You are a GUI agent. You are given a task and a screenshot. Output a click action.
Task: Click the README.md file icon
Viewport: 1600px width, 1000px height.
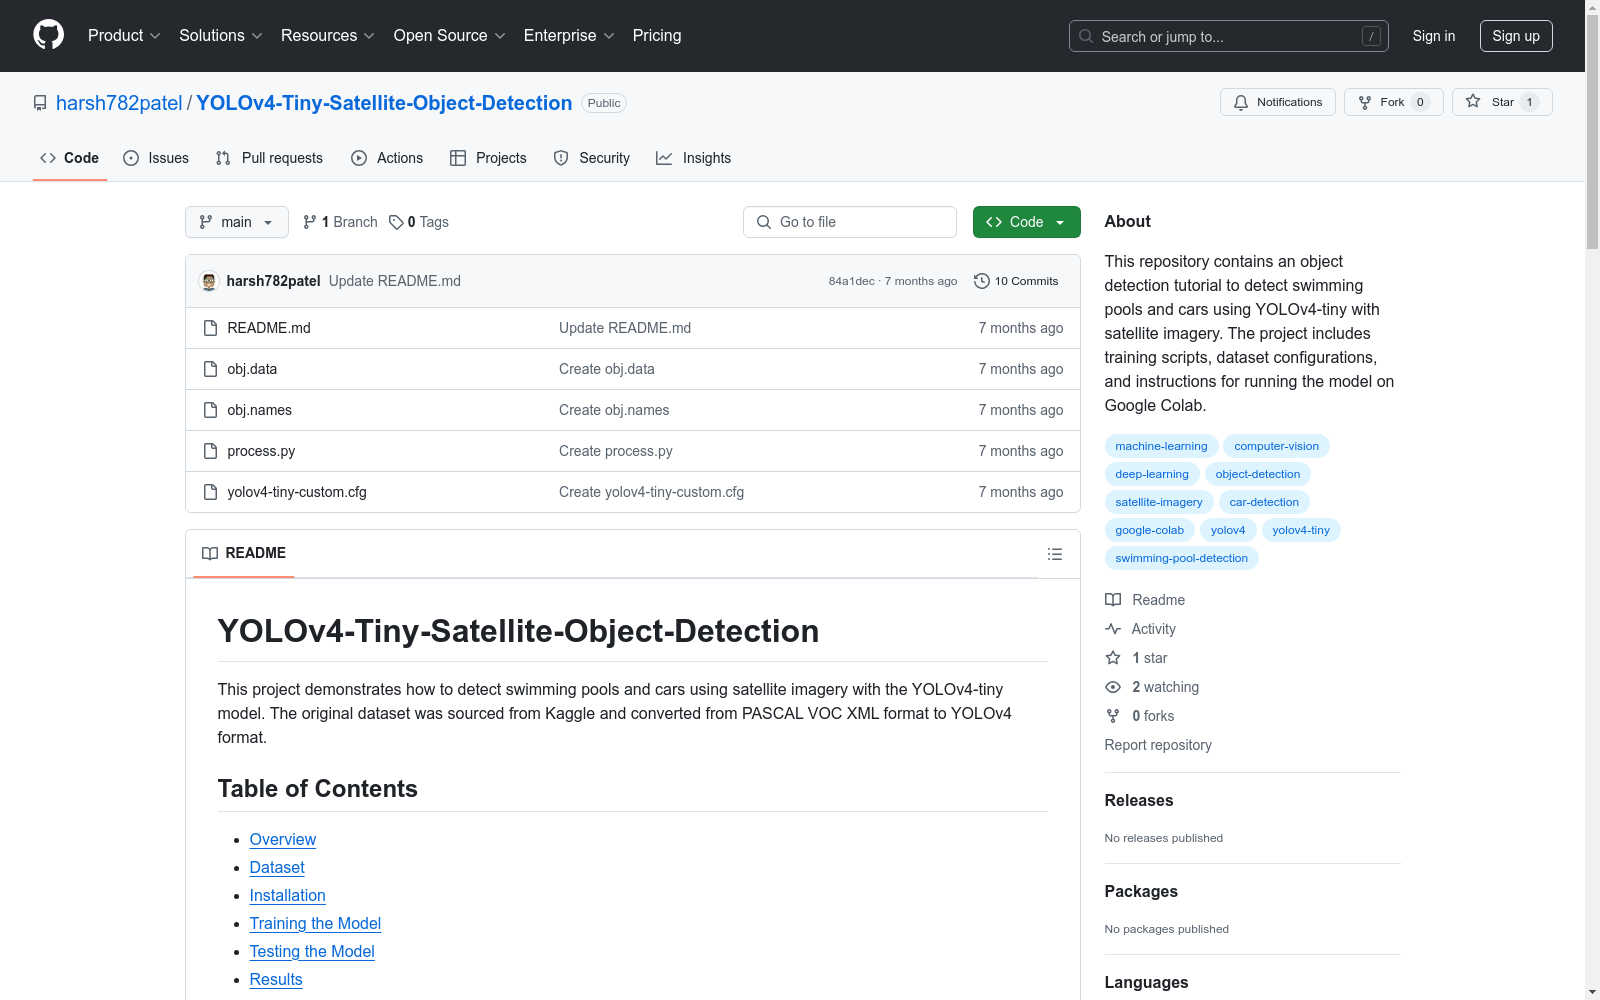[210, 328]
